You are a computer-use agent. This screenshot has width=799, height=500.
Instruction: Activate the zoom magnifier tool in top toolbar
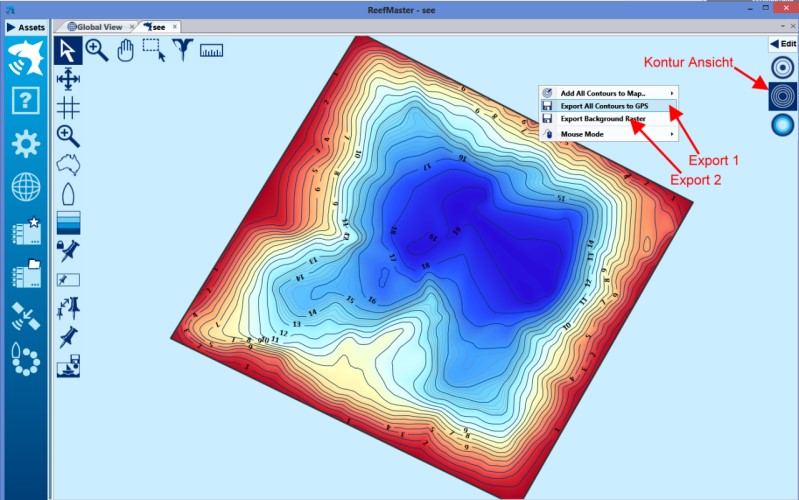(97, 50)
